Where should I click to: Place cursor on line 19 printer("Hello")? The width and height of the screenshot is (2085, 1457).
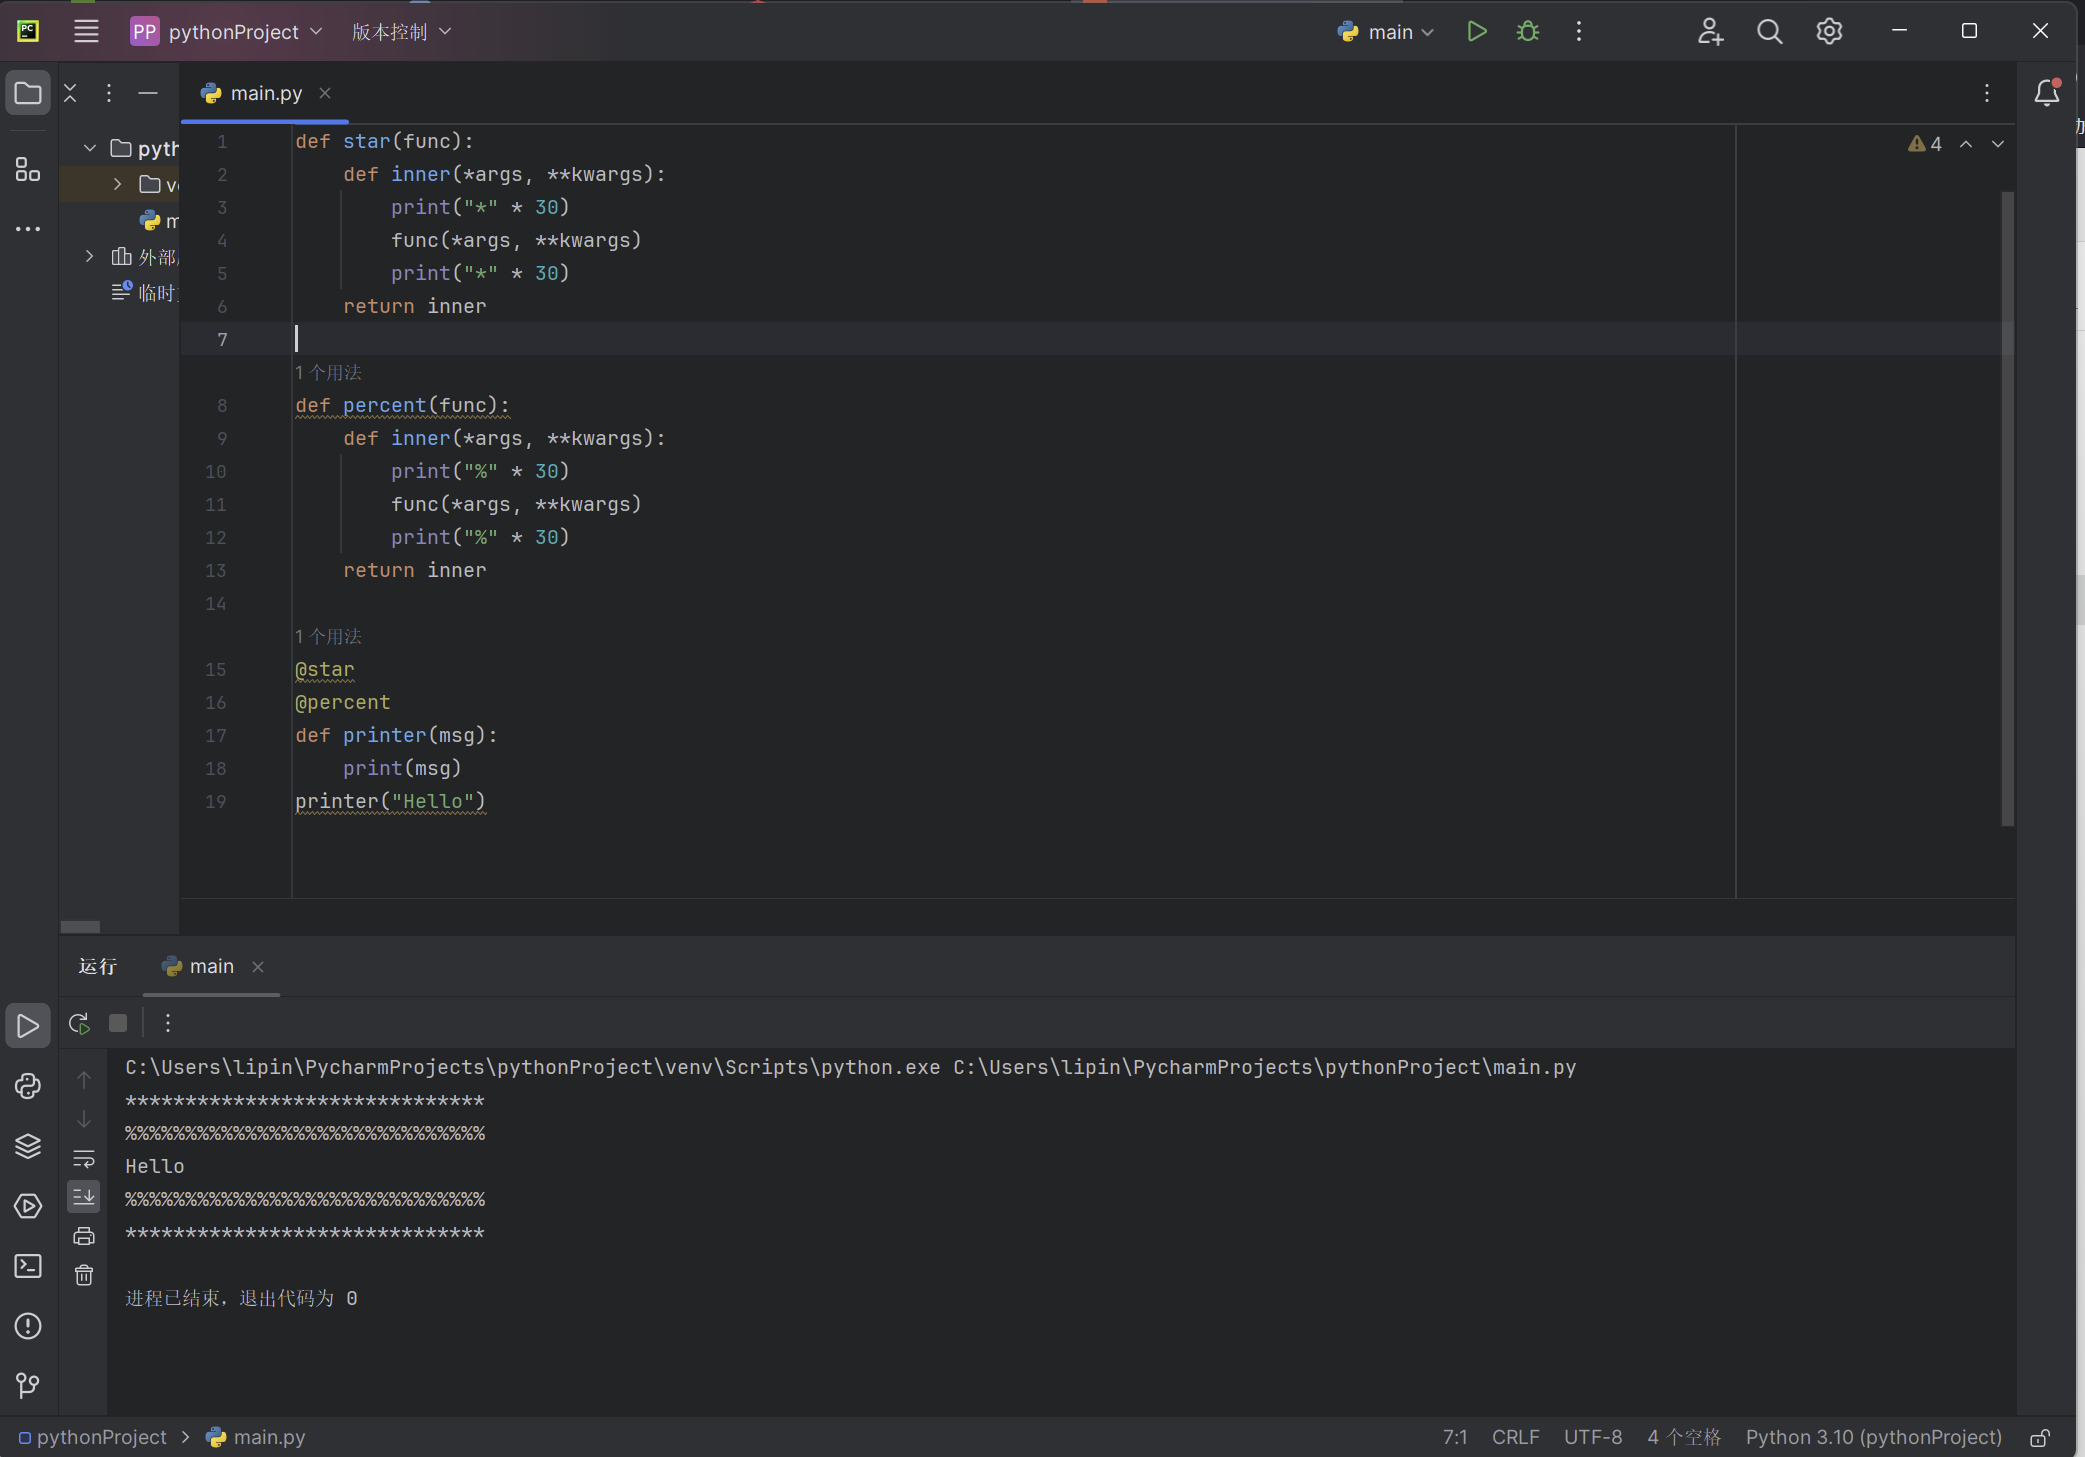pos(390,801)
